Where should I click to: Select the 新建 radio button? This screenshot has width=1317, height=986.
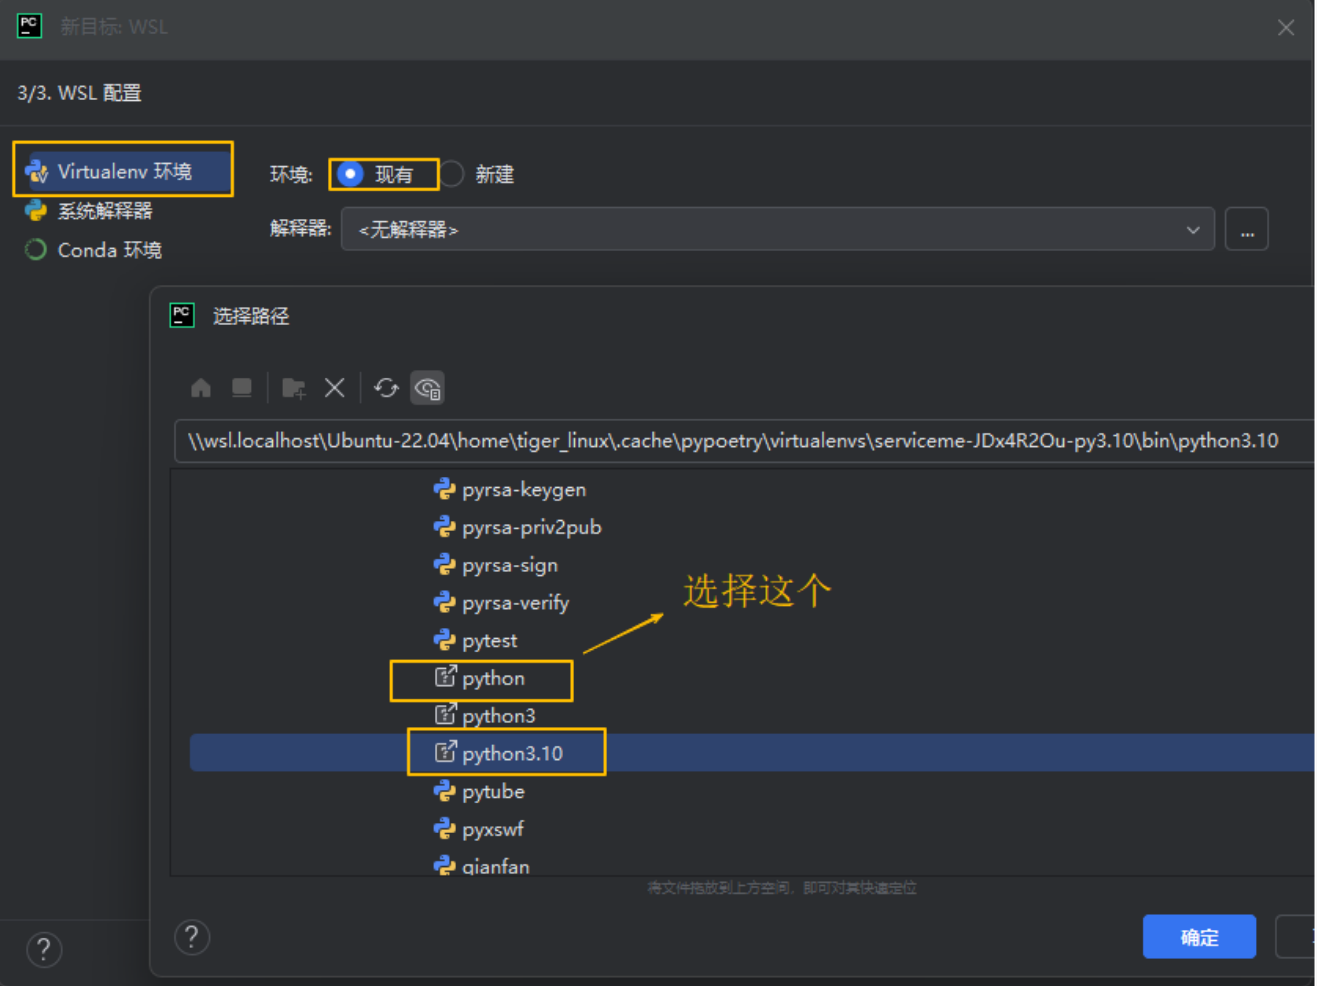coord(453,174)
